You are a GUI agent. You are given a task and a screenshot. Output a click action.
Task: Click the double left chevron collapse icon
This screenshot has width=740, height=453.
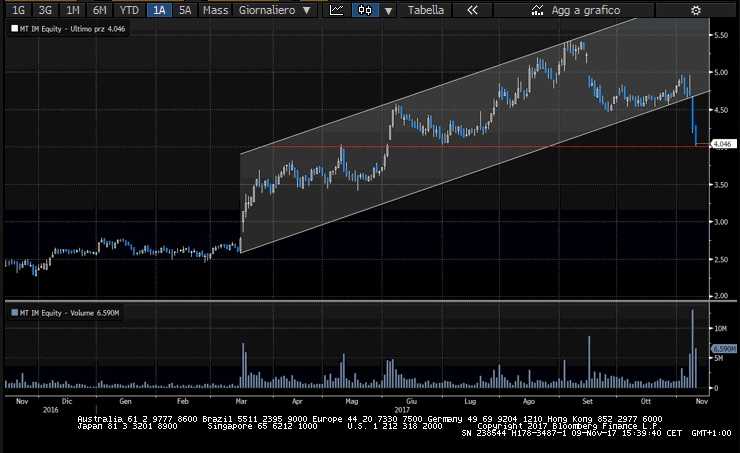(472, 10)
